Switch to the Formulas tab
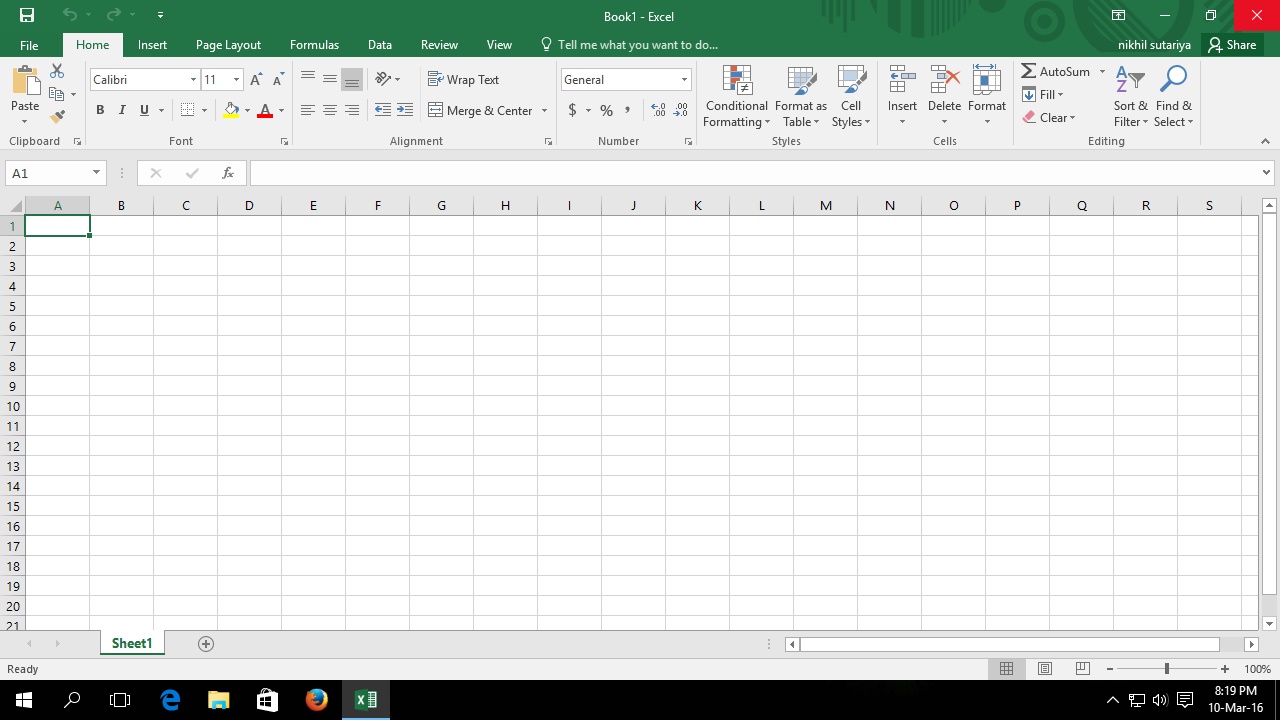 (x=314, y=45)
